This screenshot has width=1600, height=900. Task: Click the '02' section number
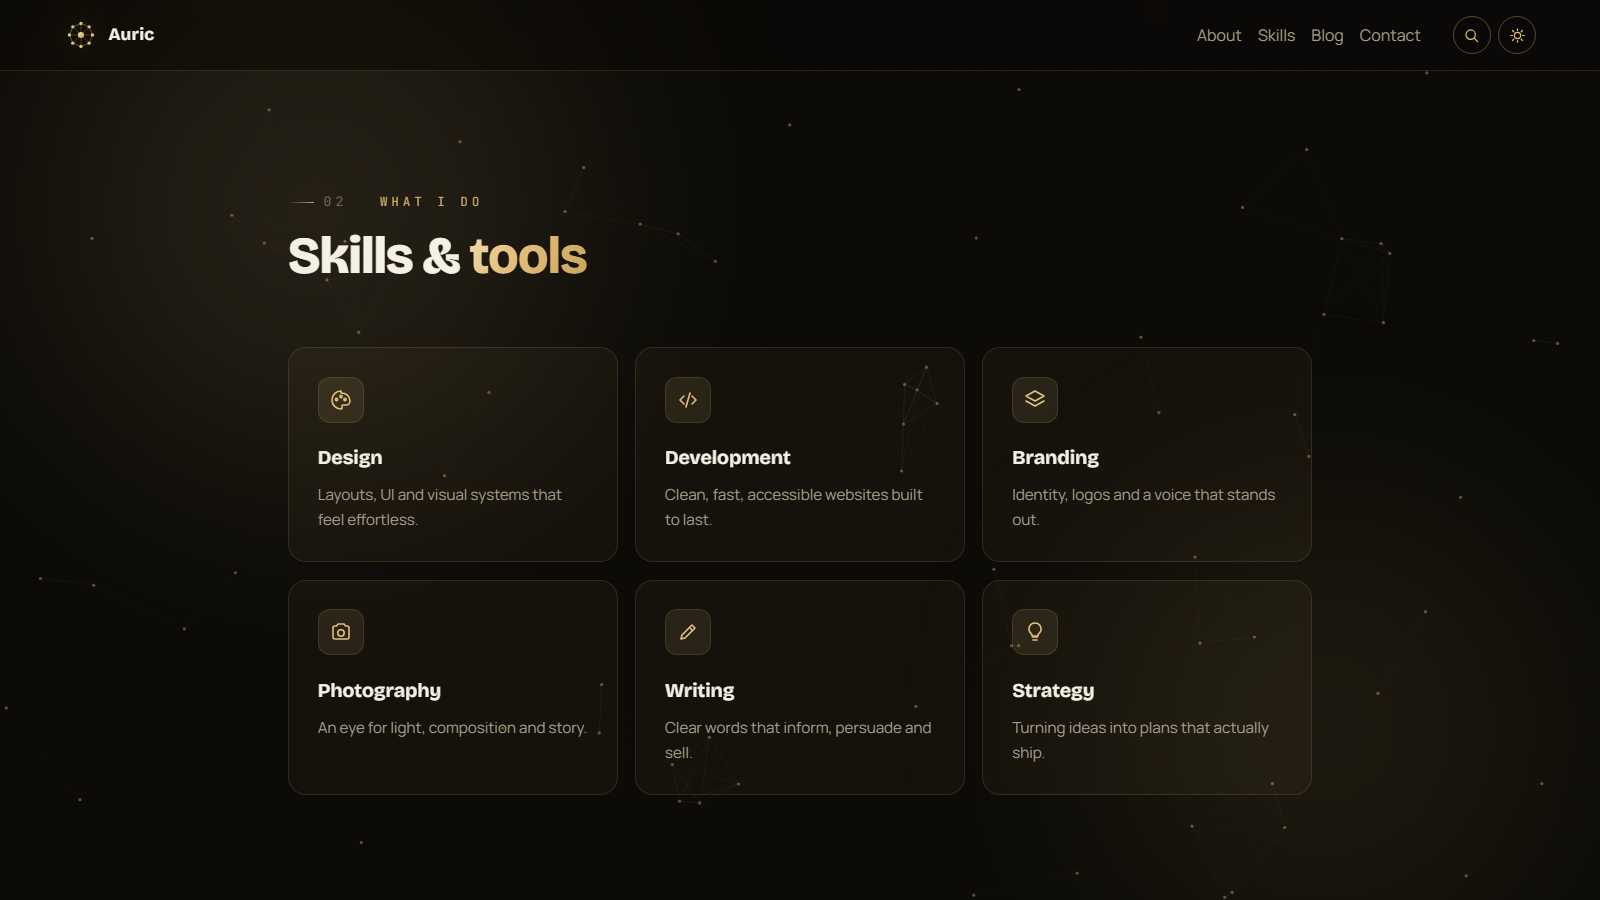334,202
